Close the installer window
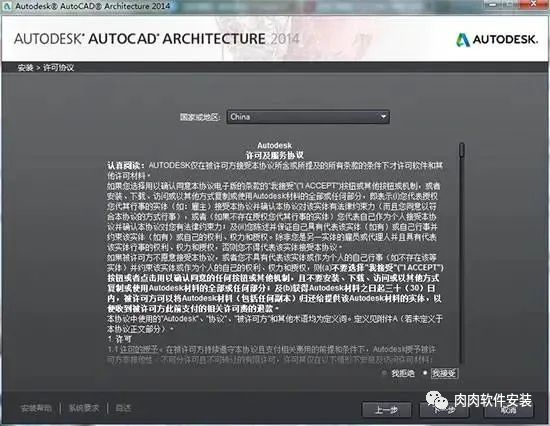 click(x=533, y=4)
